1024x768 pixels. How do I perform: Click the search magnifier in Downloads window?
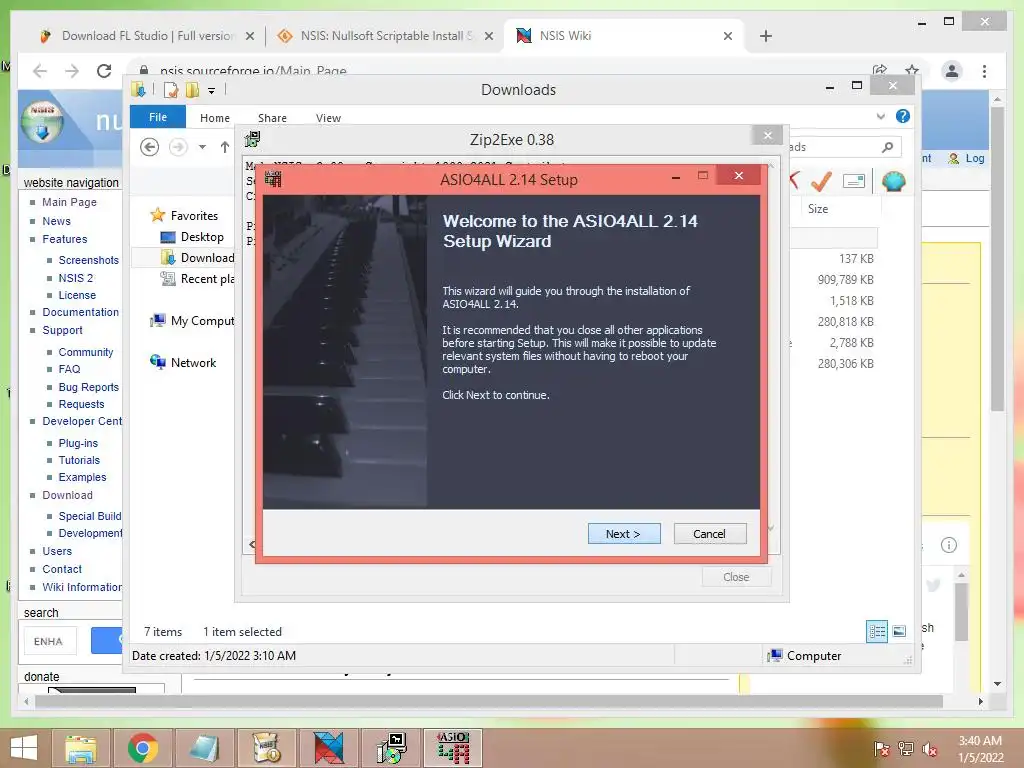coord(887,147)
